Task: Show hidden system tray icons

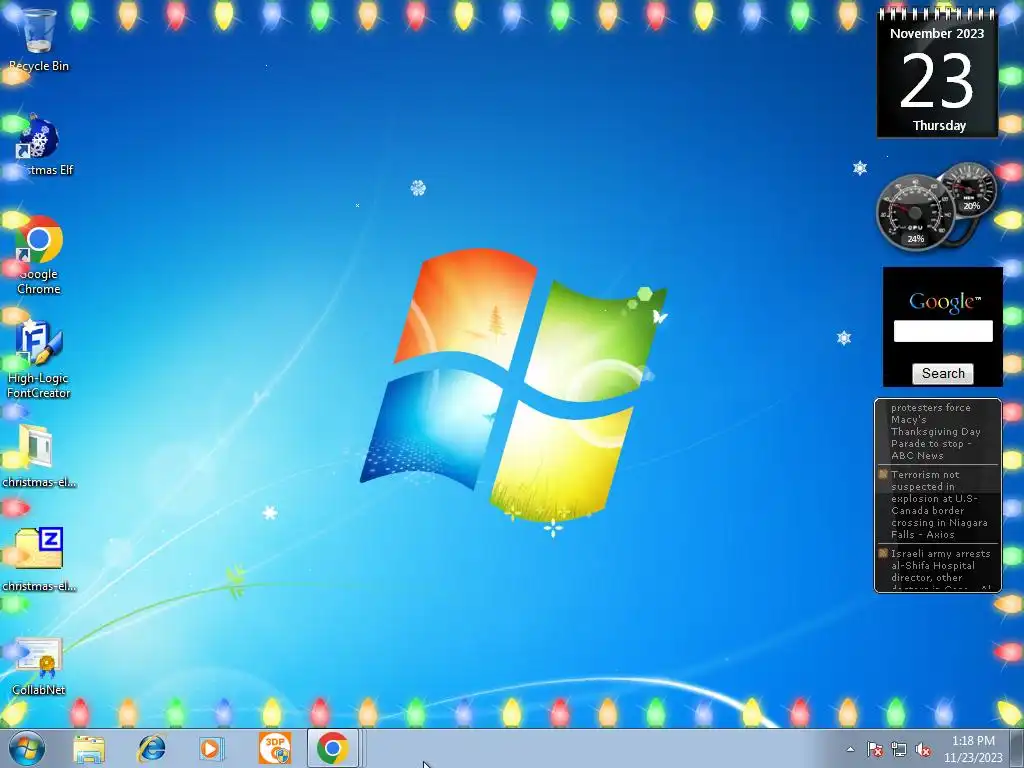Action: click(x=850, y=749)
